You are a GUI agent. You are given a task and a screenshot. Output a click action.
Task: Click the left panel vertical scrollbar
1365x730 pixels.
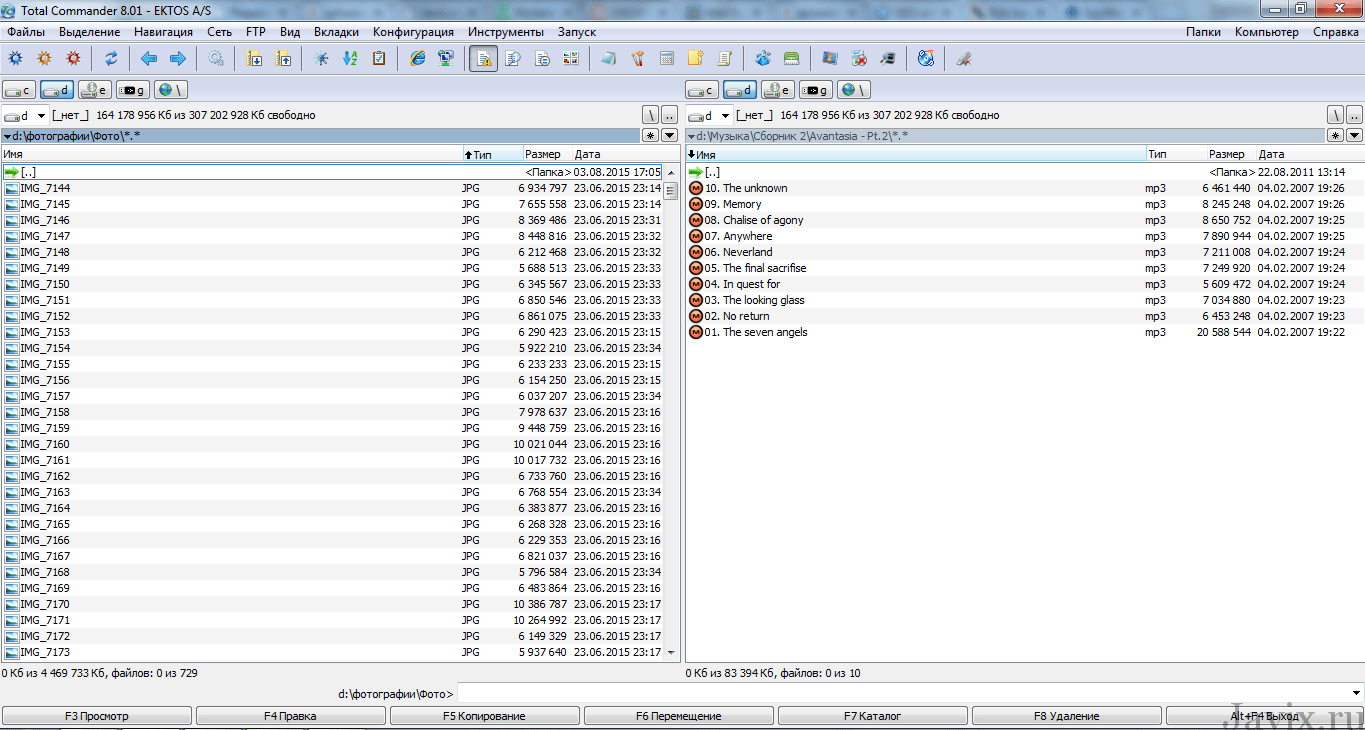click(x=671, y=412)
